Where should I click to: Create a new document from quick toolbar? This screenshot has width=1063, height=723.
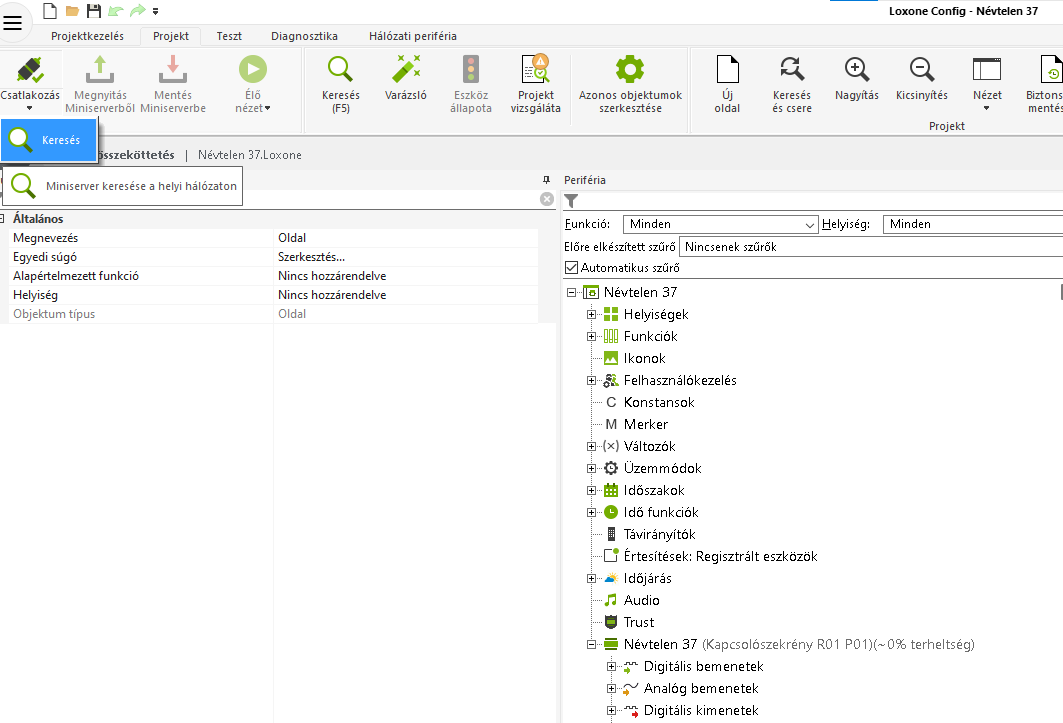[49, 10]
